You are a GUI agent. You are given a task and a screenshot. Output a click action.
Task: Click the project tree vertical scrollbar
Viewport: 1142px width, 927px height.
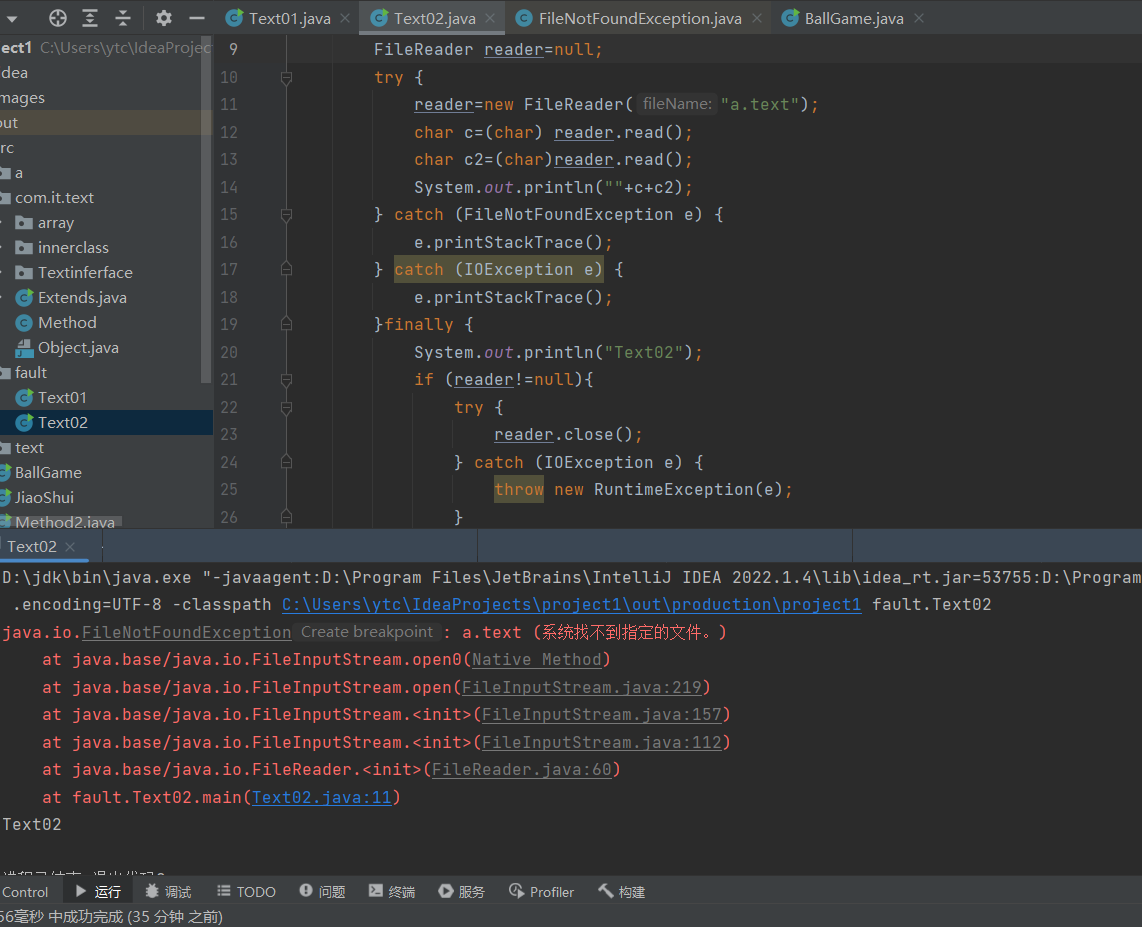tap(206, 210)
